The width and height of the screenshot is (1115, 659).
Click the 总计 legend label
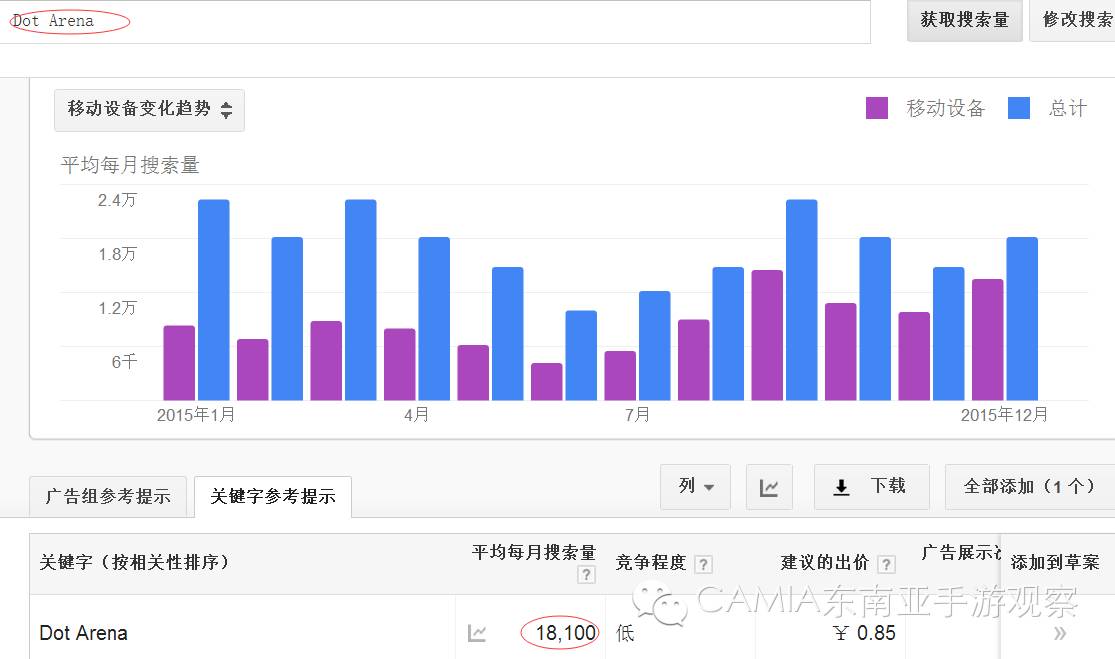pyautogui.click(x=1067, y=108)
